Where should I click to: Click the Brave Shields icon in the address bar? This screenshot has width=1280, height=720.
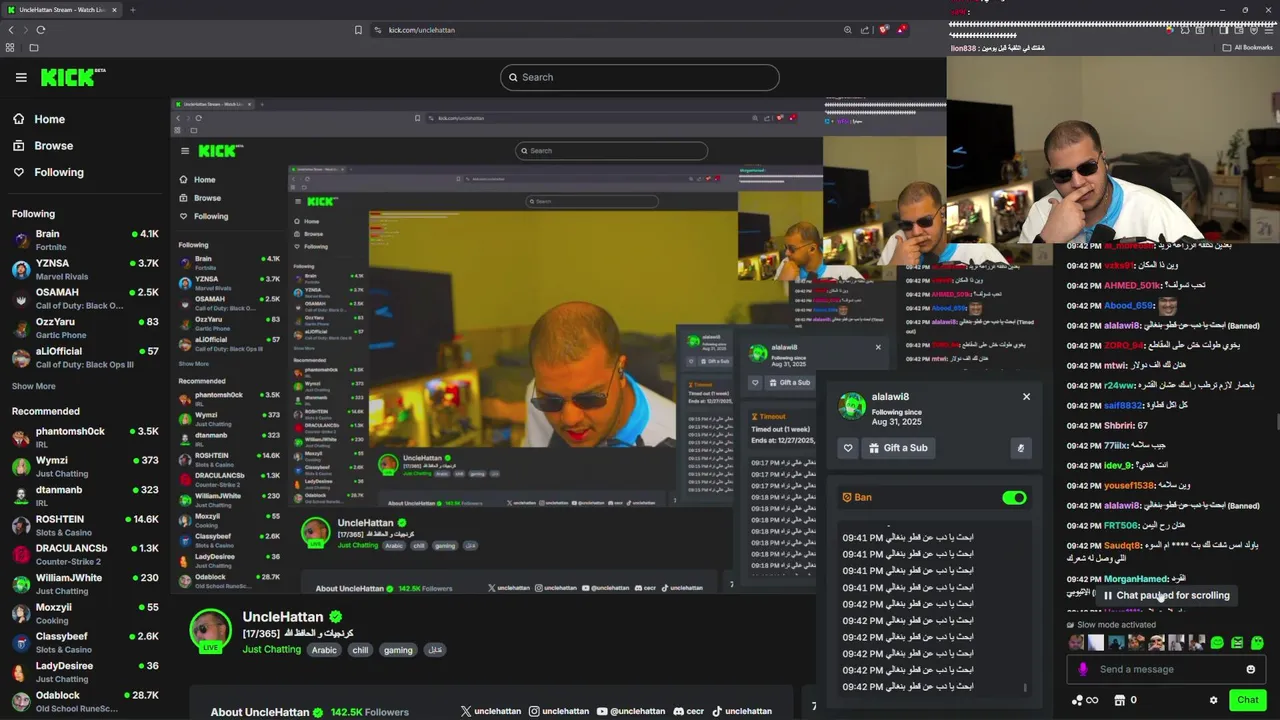pyautogui.click(x=884, y=30)
